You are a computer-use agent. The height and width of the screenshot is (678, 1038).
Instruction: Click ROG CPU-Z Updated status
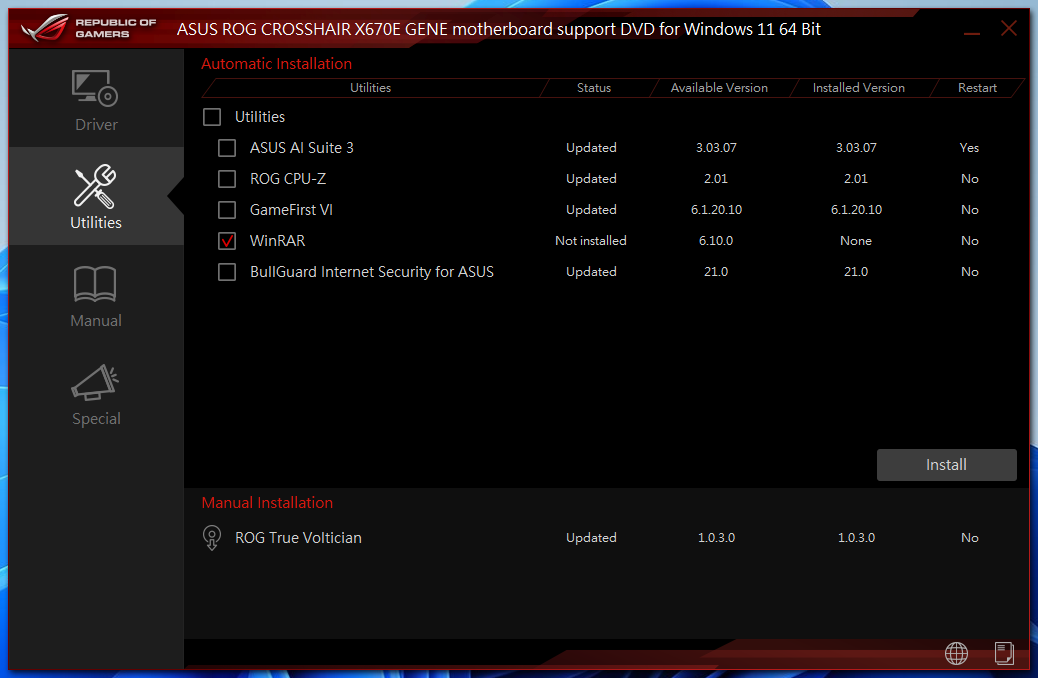click(591, 179)
